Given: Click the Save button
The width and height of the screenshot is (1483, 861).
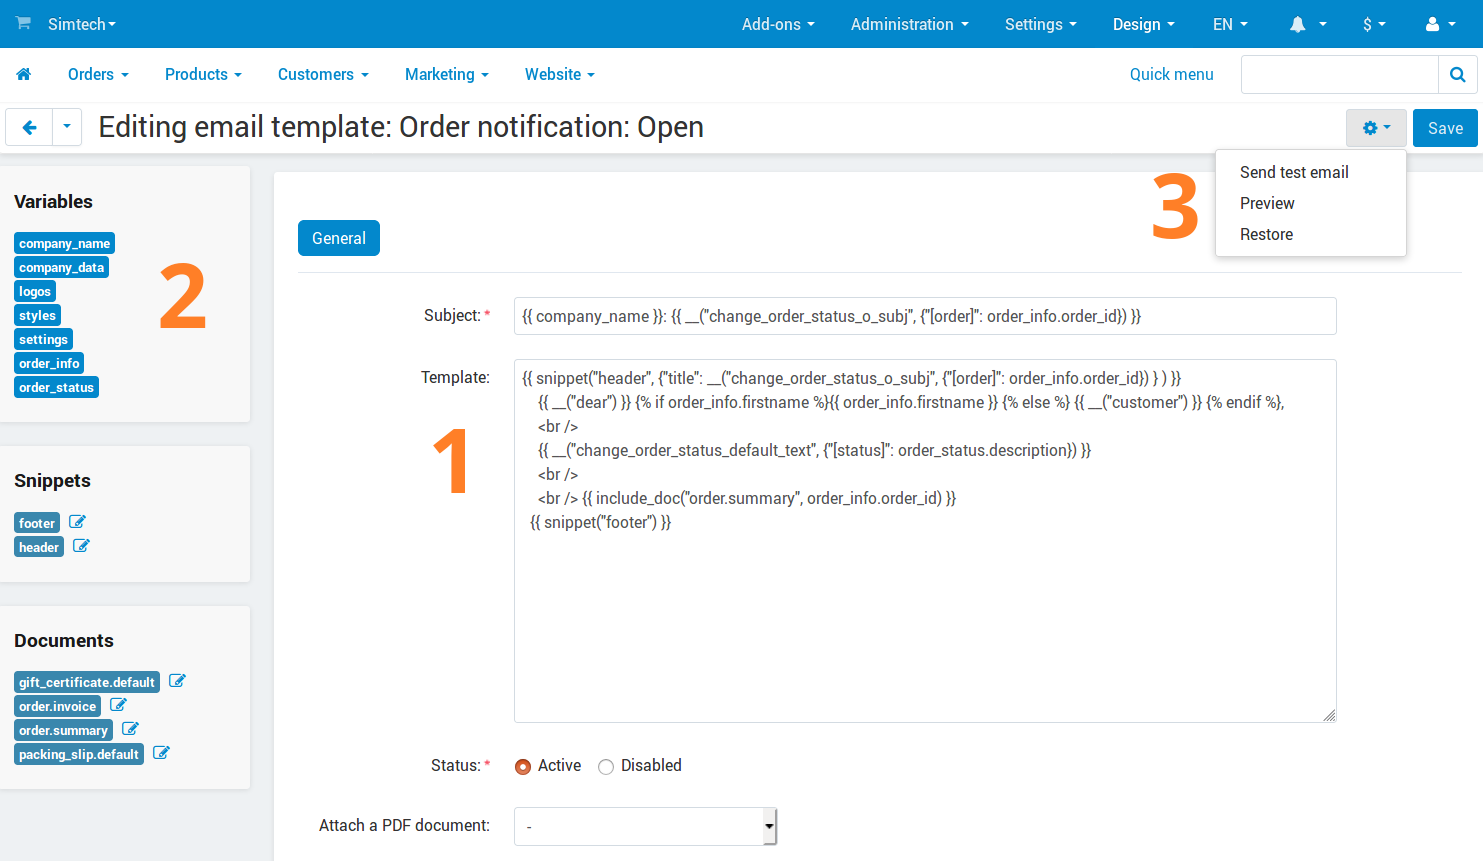Looking at the screenshot, I should click(x=1445, y=128).
